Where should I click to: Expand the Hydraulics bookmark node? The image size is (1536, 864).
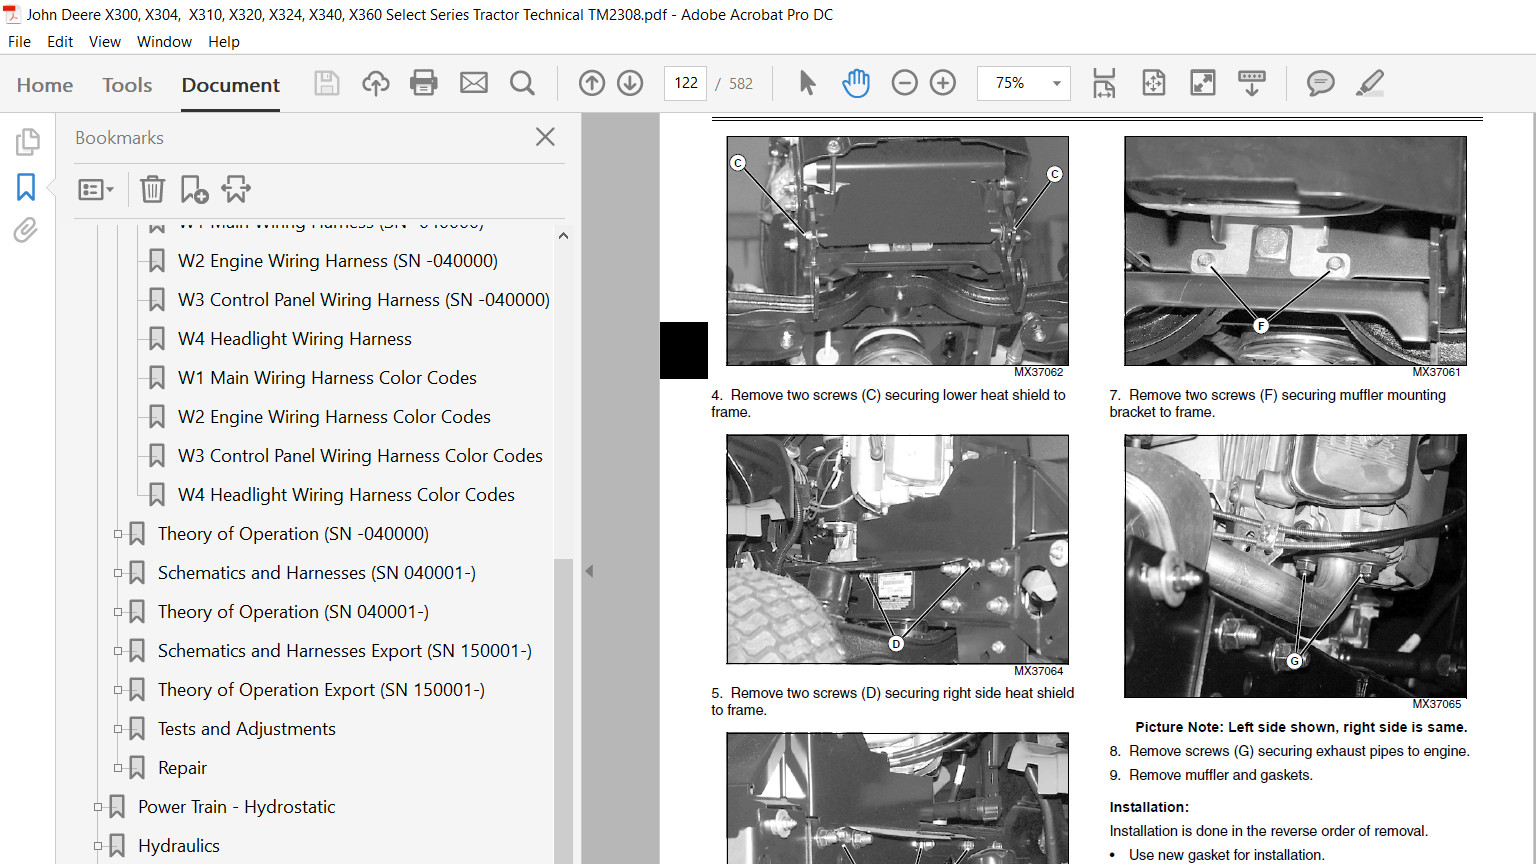point(98,846)
